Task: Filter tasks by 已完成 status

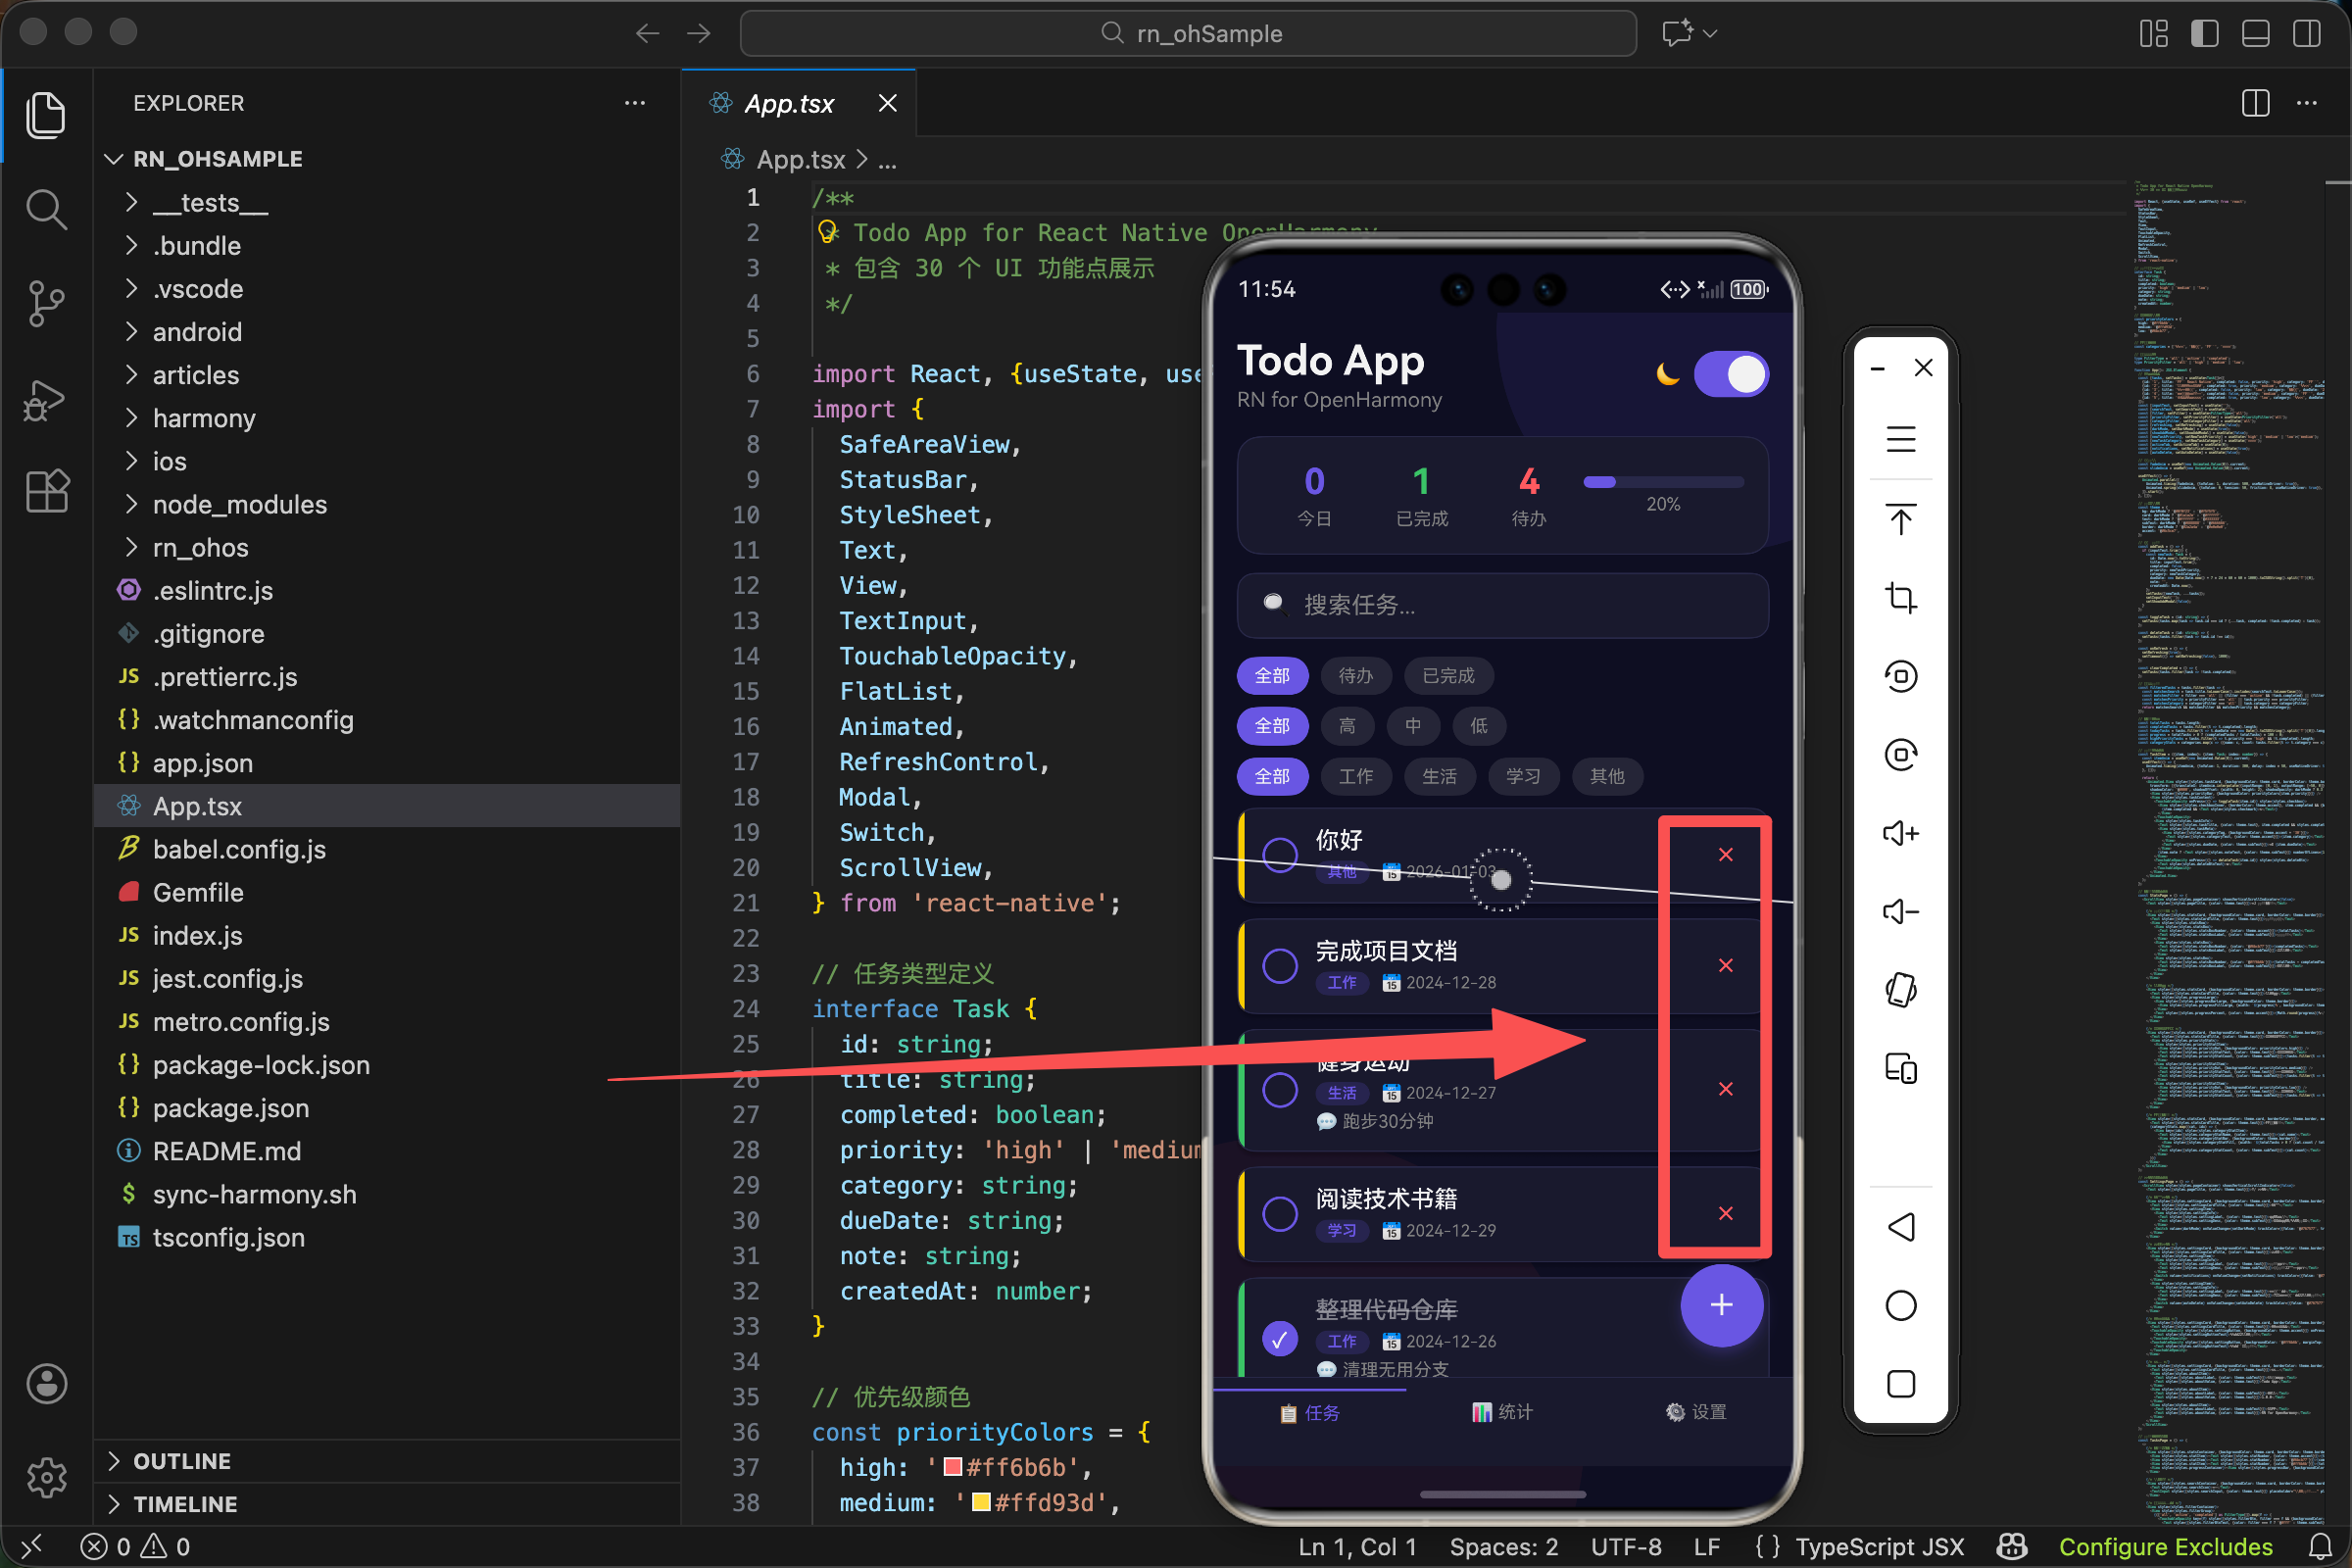Action: [x=1448, y=676]
